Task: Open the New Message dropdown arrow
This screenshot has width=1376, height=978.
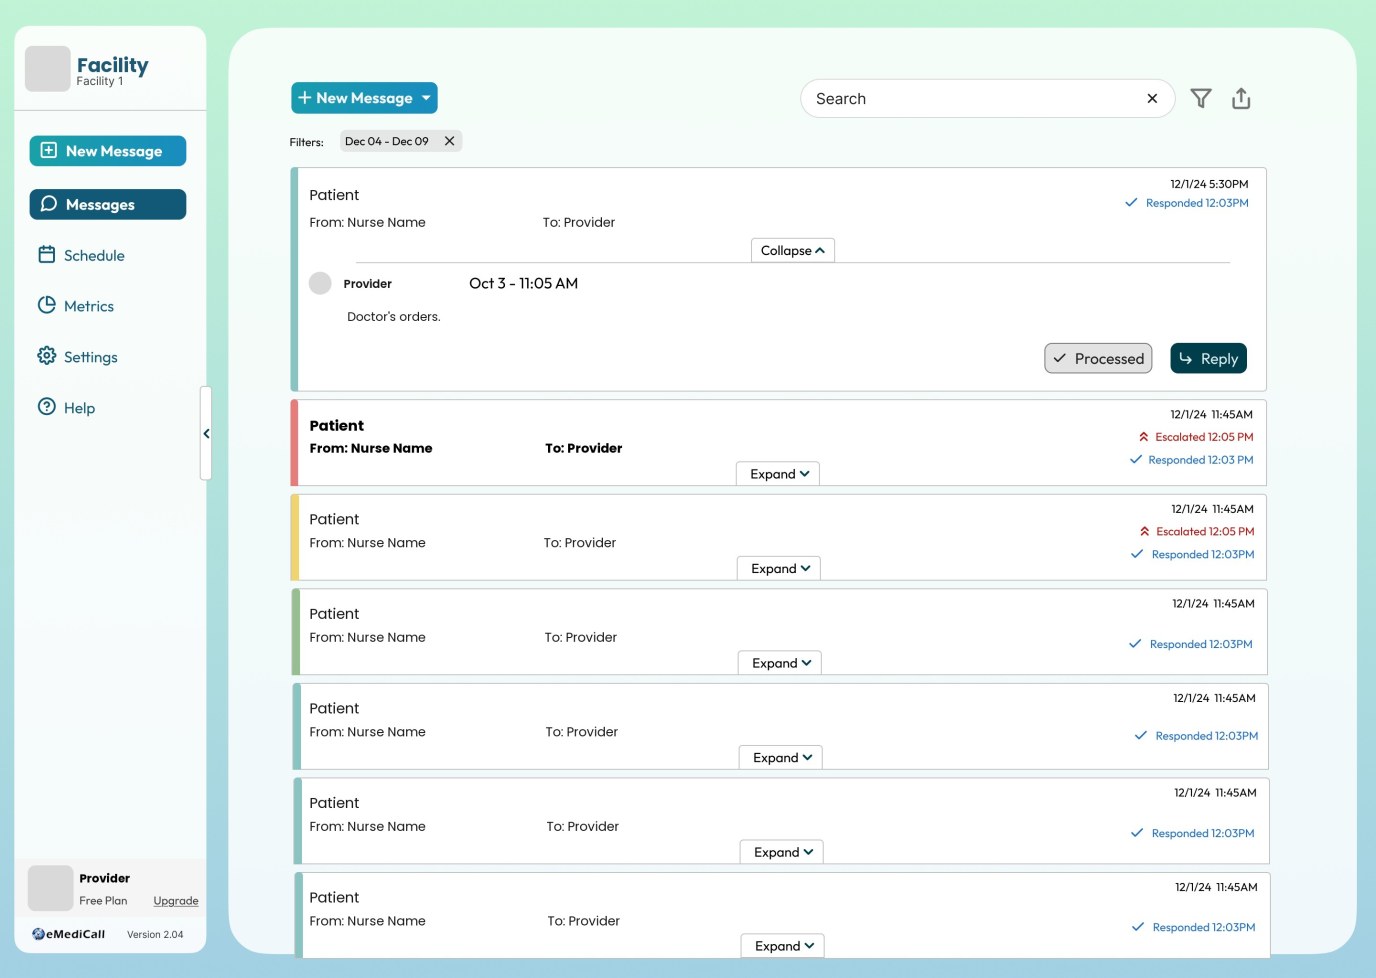Action: (x=426, y=98)
